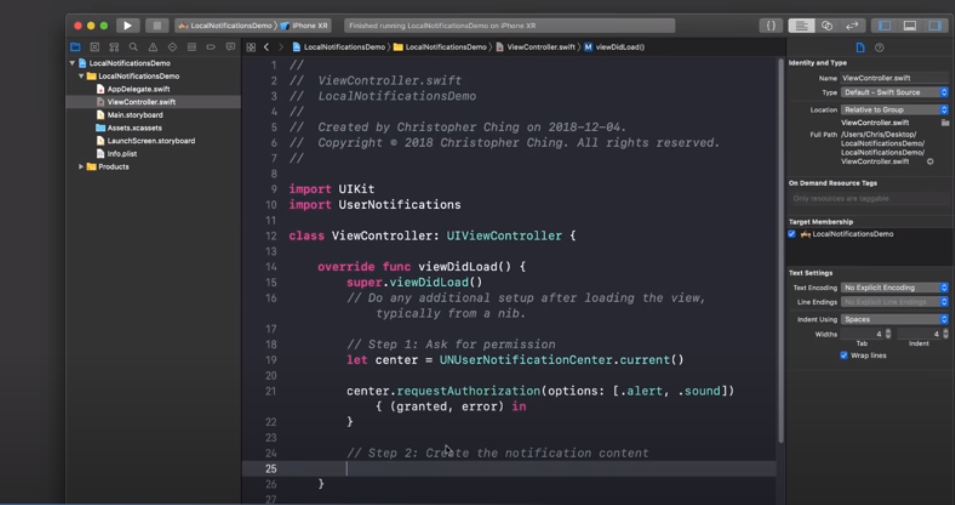Viewport: 955px width, 505px height.
Task: Click the requestAuthorization method call
Action: [468, 391]
